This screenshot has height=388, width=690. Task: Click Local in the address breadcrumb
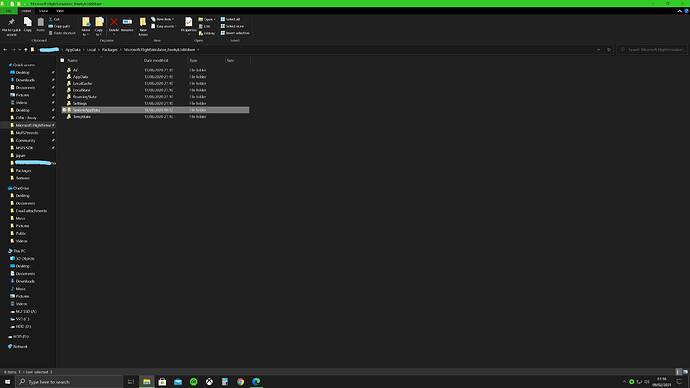[91, 50]
